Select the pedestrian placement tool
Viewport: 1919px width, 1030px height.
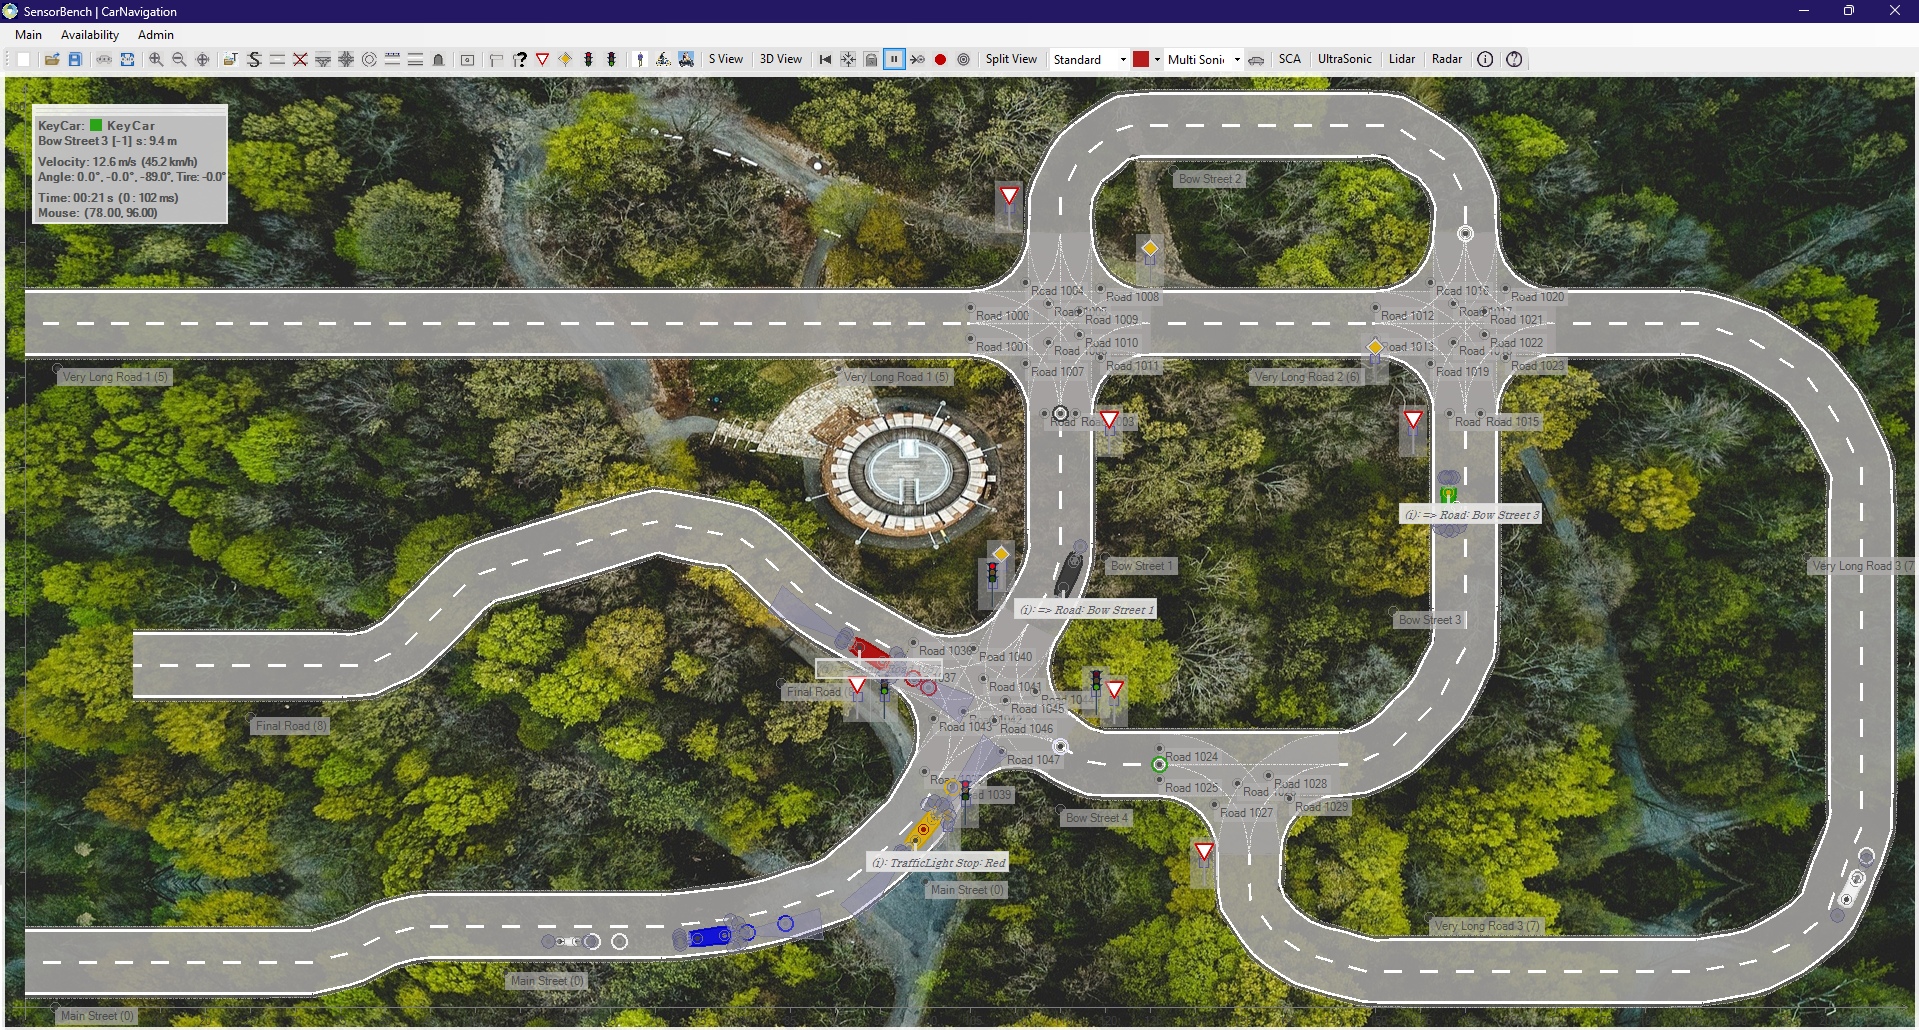[x=641, y=59]
